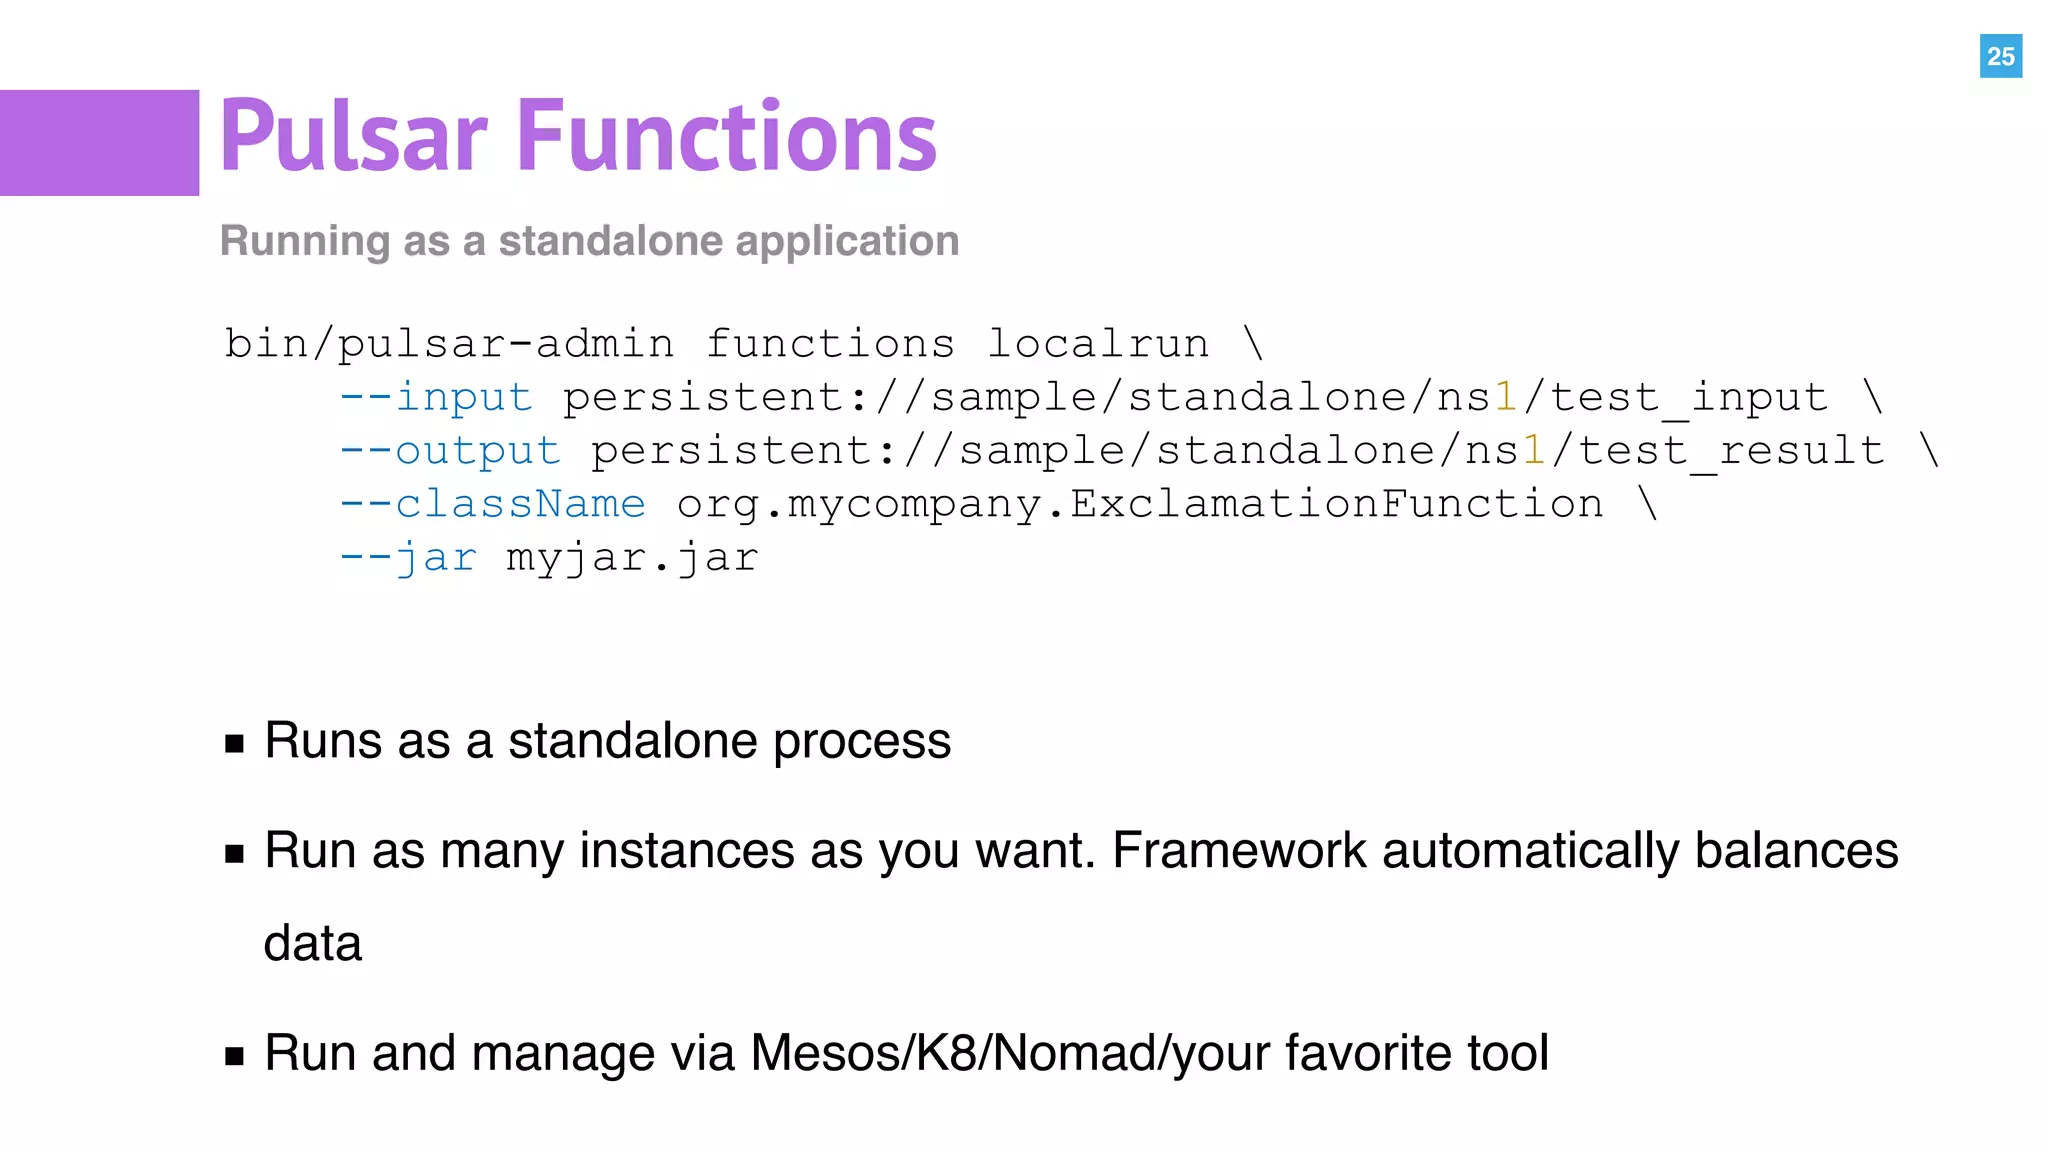Click 'Runs as a standalone process' text
Screen dimensions: 2048x1152
coord(607,741)
